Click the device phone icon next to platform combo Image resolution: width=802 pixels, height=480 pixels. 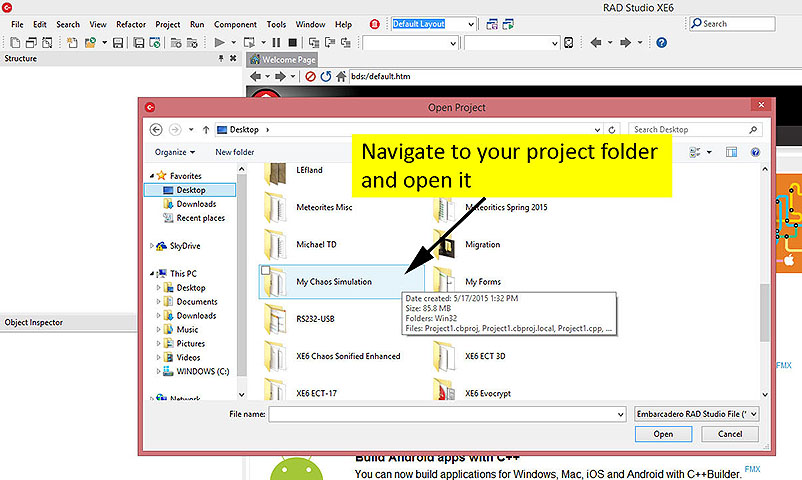(568, 42)
